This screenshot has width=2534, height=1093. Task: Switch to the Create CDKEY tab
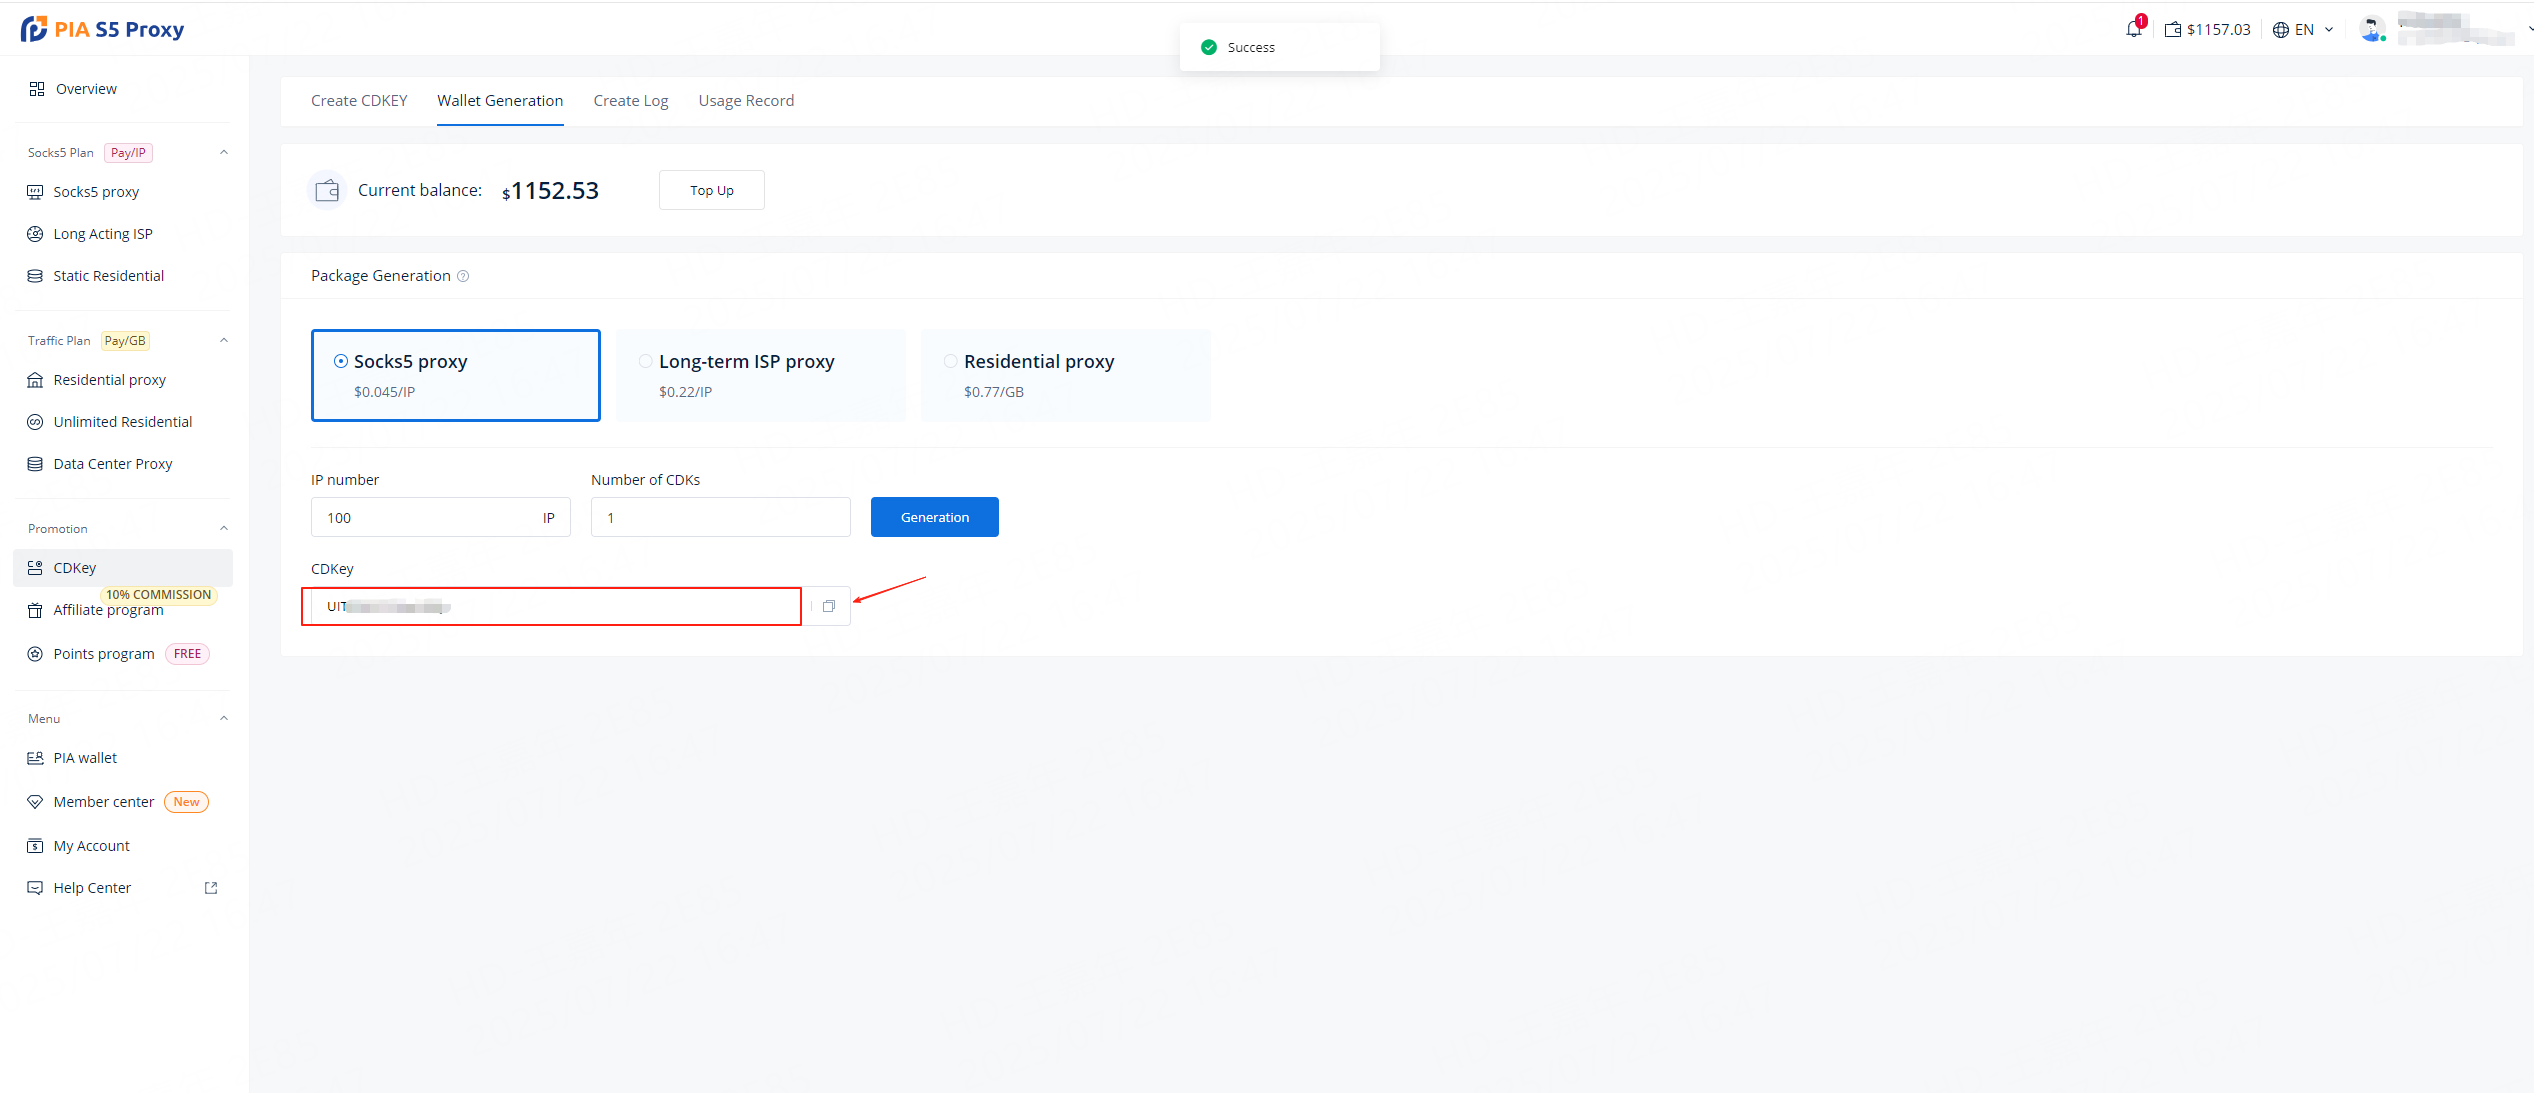click(x=359, y=101)
